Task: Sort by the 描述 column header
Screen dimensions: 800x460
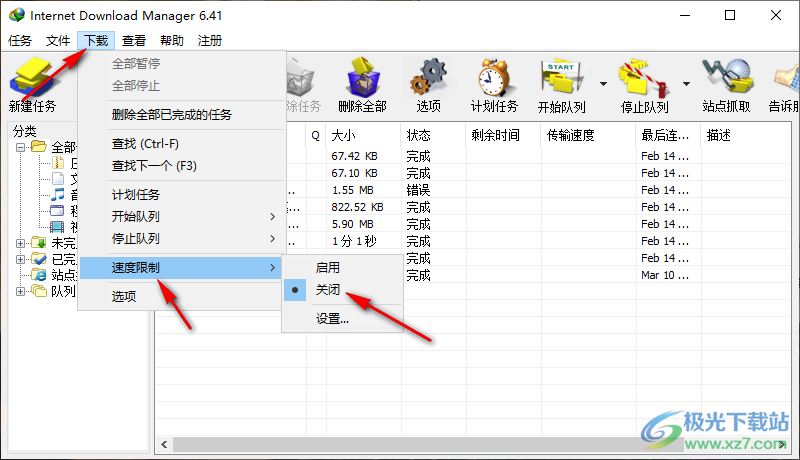Action: [x=746, y=135]
